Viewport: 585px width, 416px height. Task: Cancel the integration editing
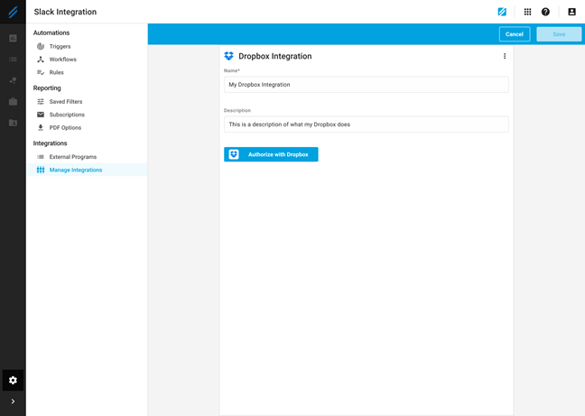pos(514,34)
